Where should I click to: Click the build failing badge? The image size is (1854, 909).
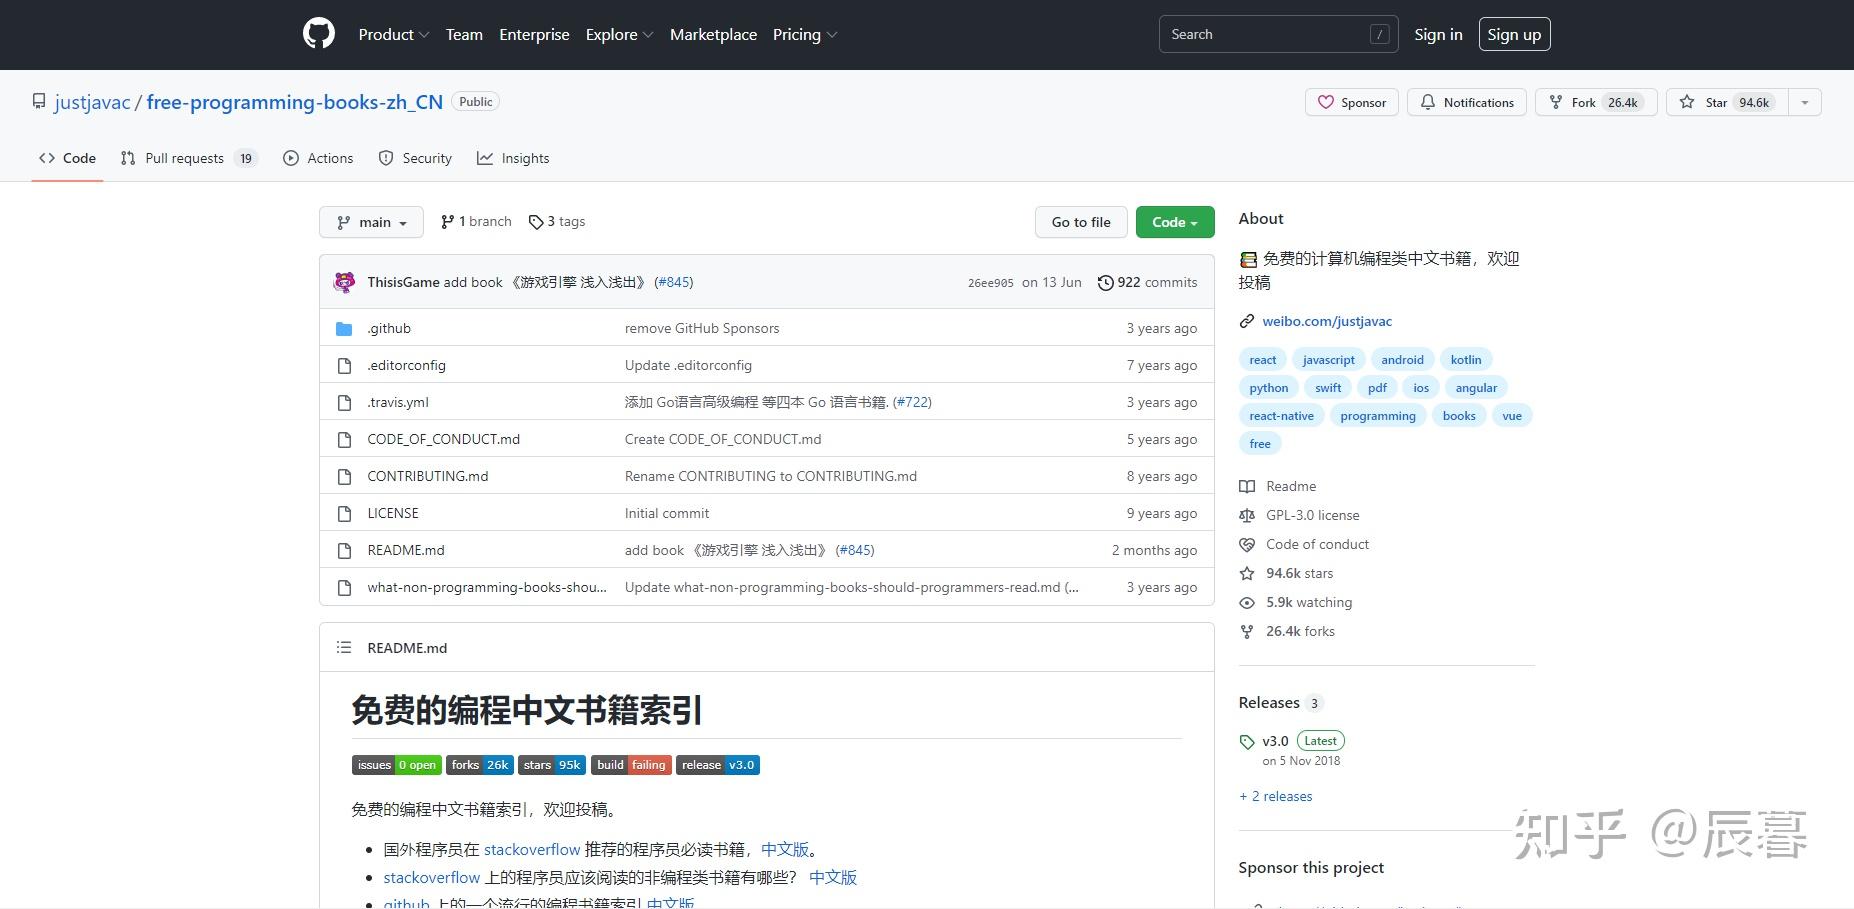[x=631, y=765]
